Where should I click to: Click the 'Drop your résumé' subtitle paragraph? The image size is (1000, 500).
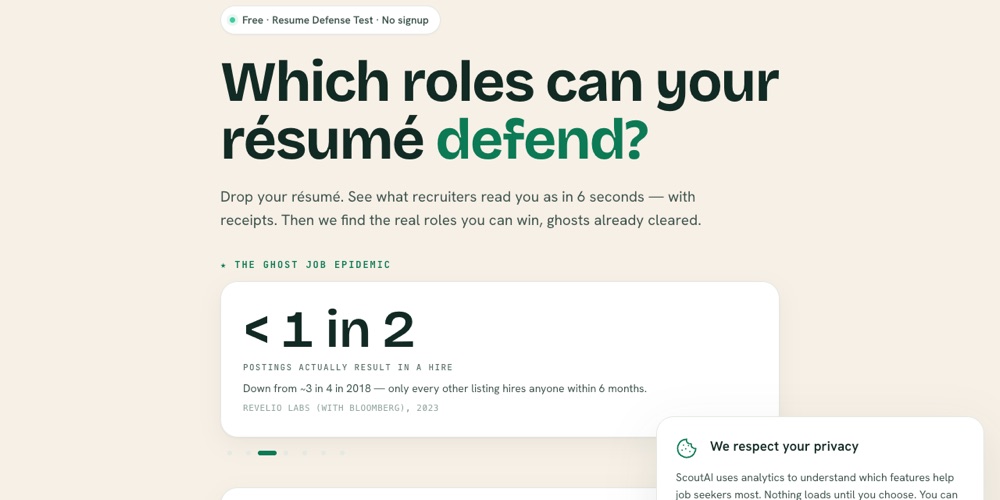tap(460, 209)
